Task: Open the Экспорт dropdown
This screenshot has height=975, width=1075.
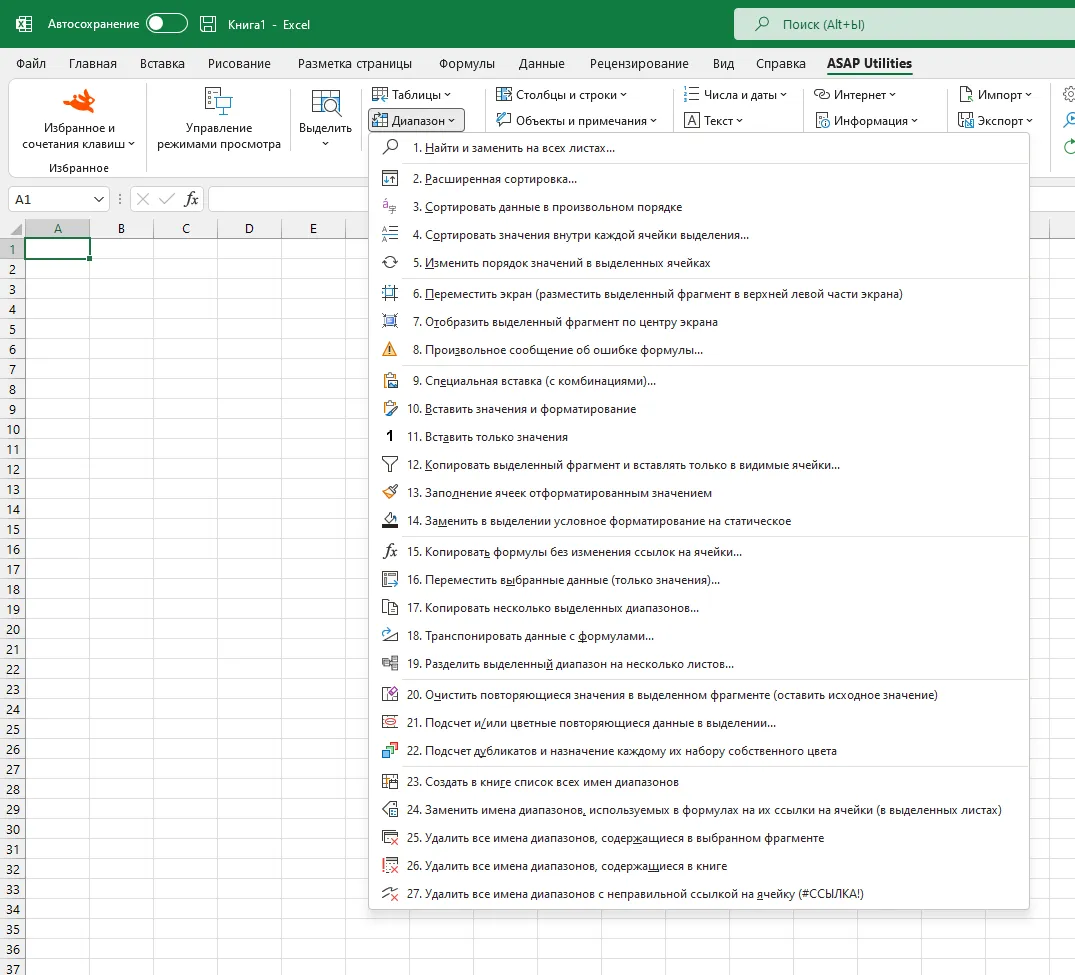Action: click(x=995, y=121)
